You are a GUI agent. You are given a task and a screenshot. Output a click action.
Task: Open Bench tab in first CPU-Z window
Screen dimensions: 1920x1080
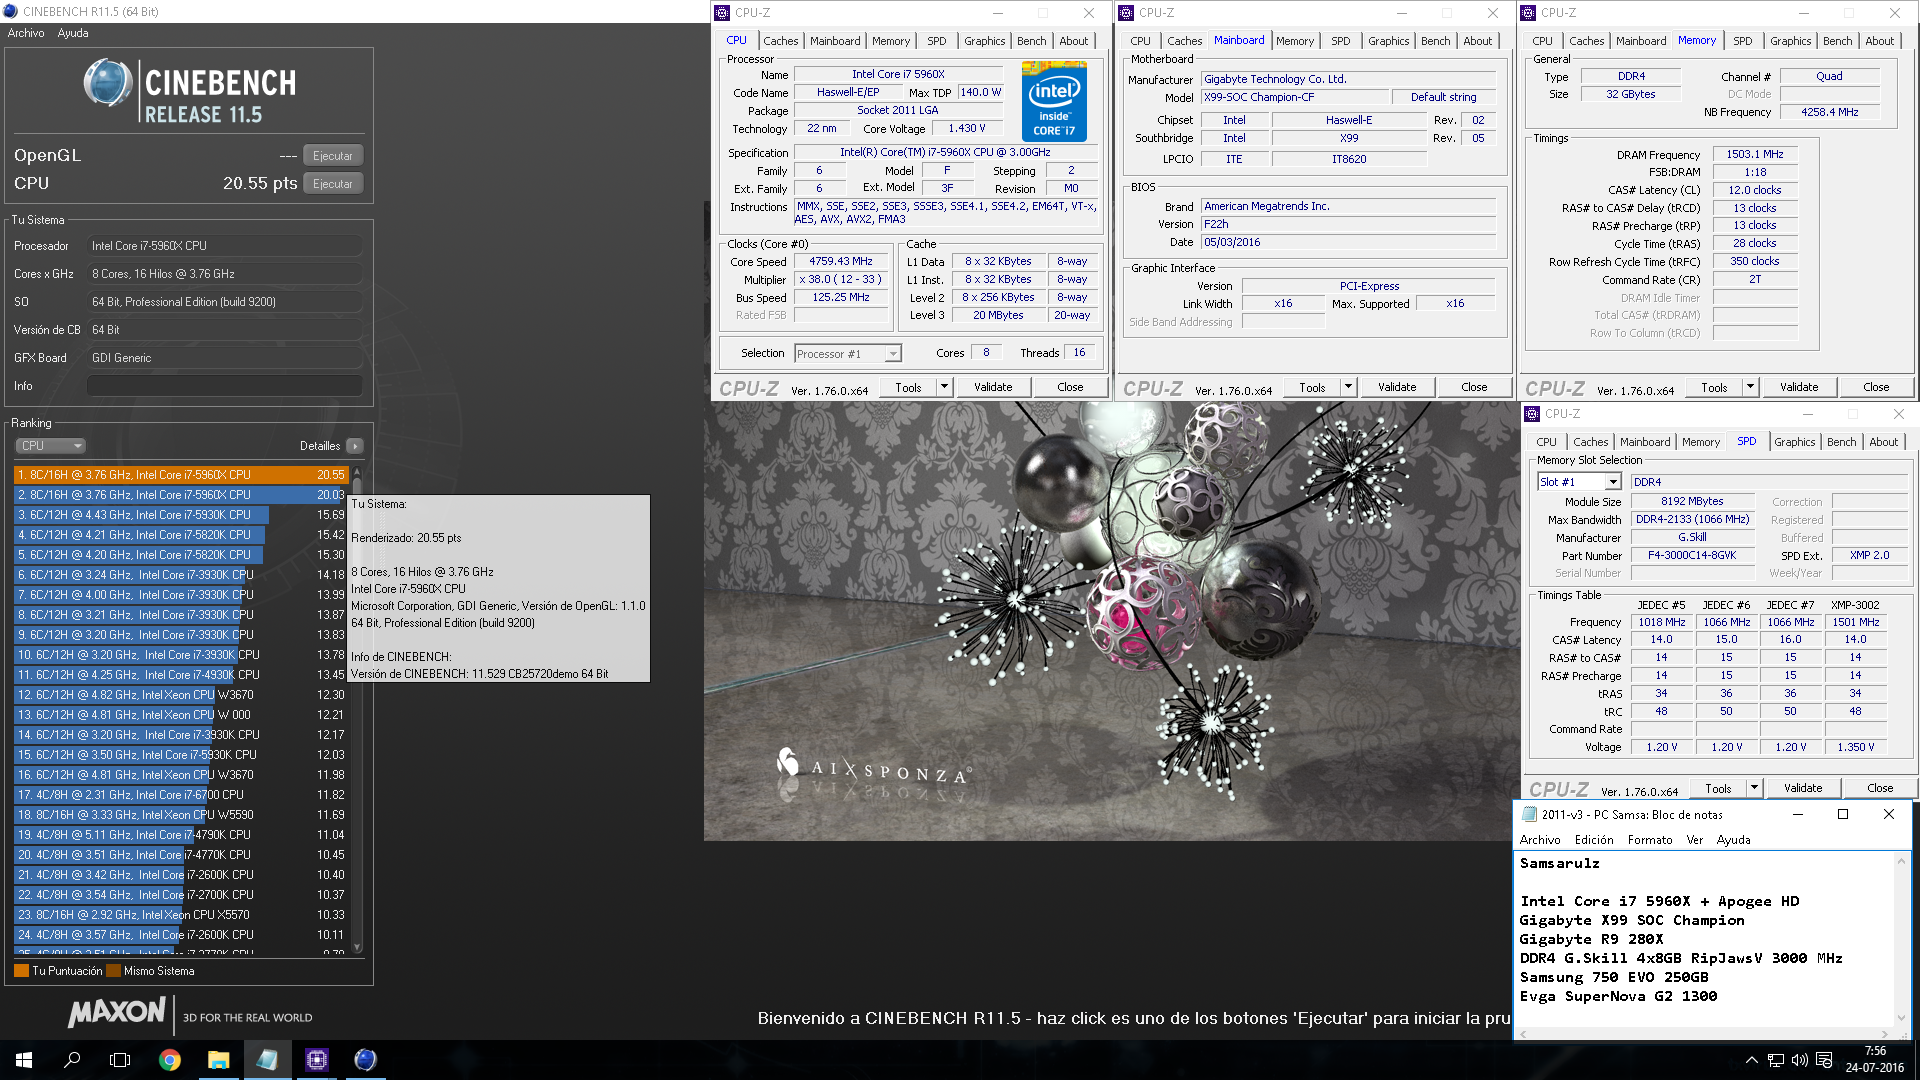[1031, 41]
